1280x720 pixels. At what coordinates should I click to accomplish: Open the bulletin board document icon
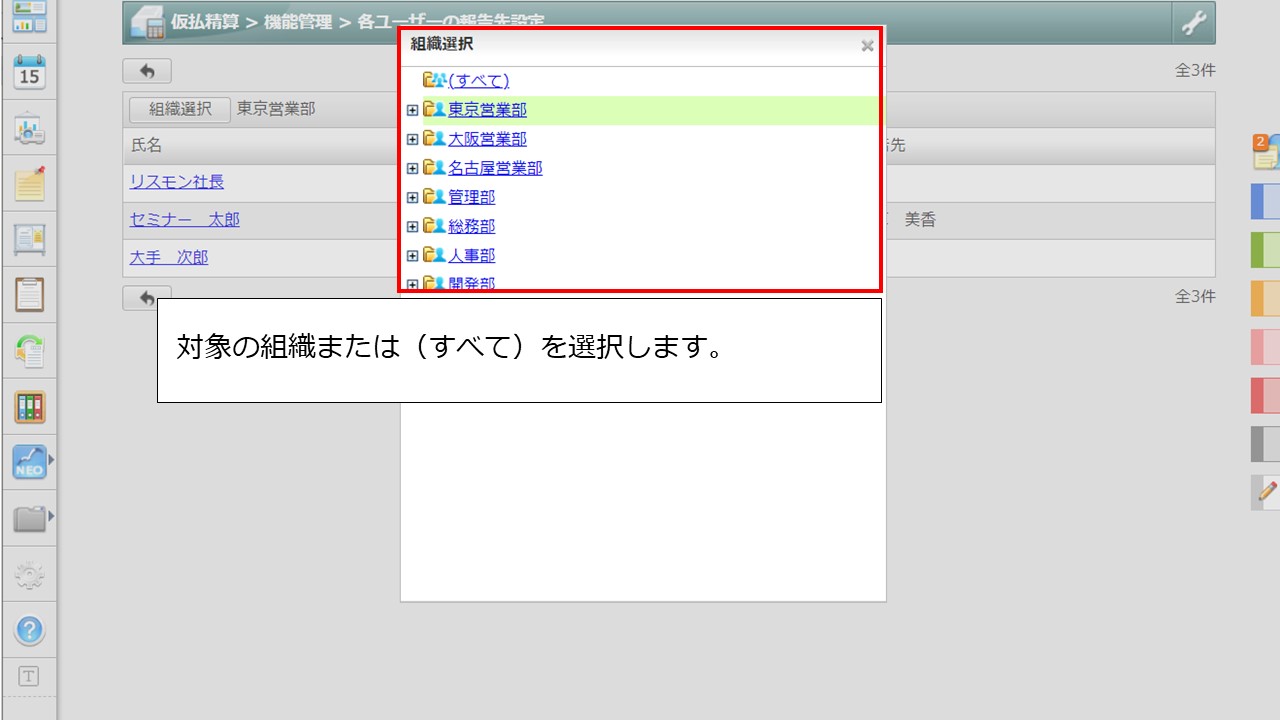(x=29, y=240)
